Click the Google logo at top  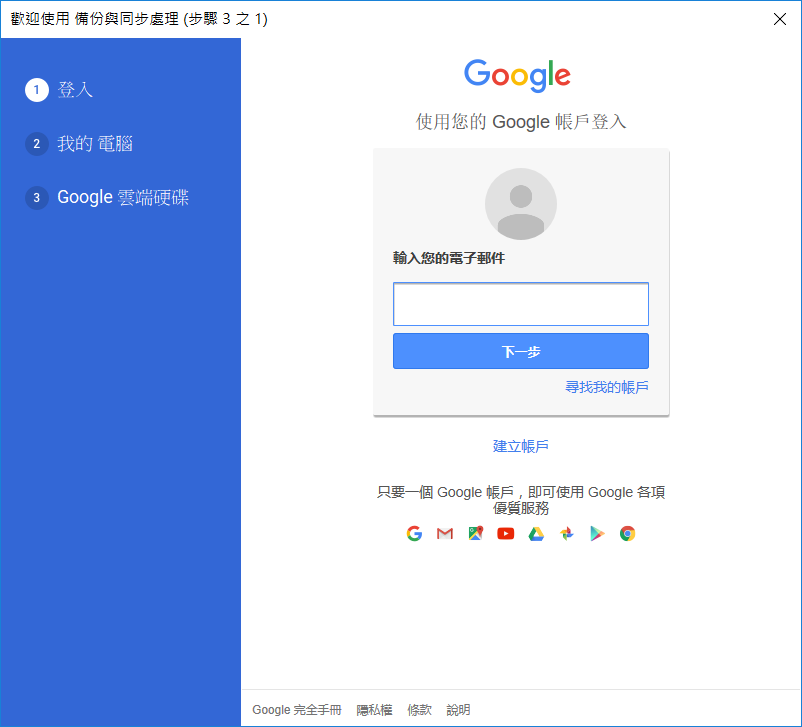[517, 76]
